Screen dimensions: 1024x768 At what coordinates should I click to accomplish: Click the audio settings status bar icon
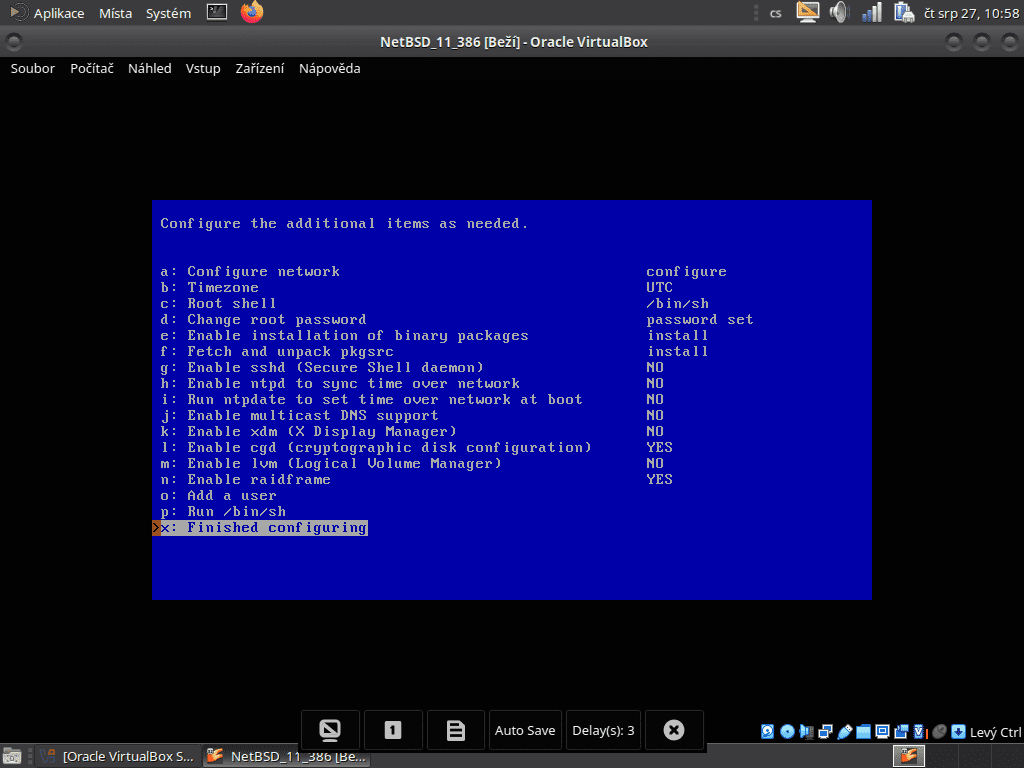[x=807, y=731]
